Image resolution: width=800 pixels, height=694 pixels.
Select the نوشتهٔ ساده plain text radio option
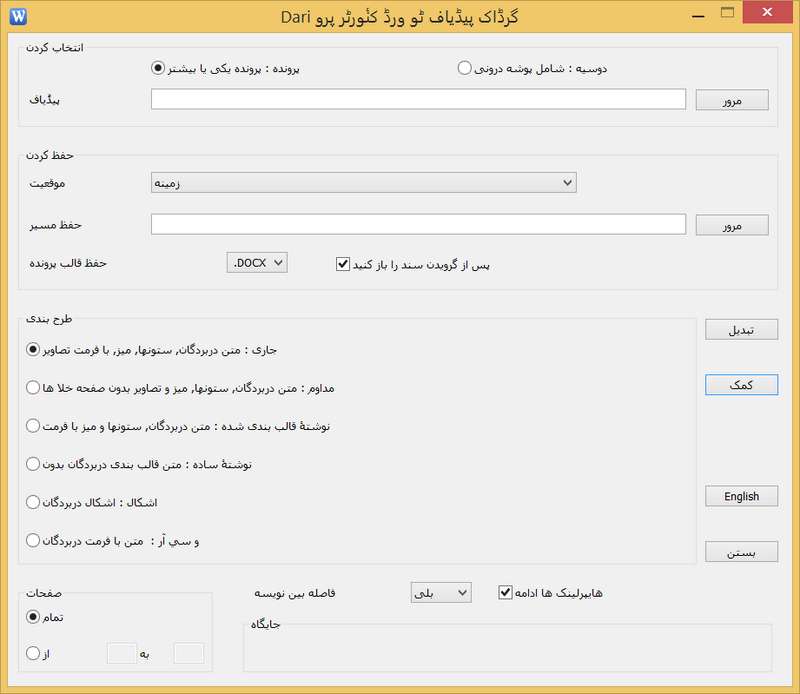33,464
